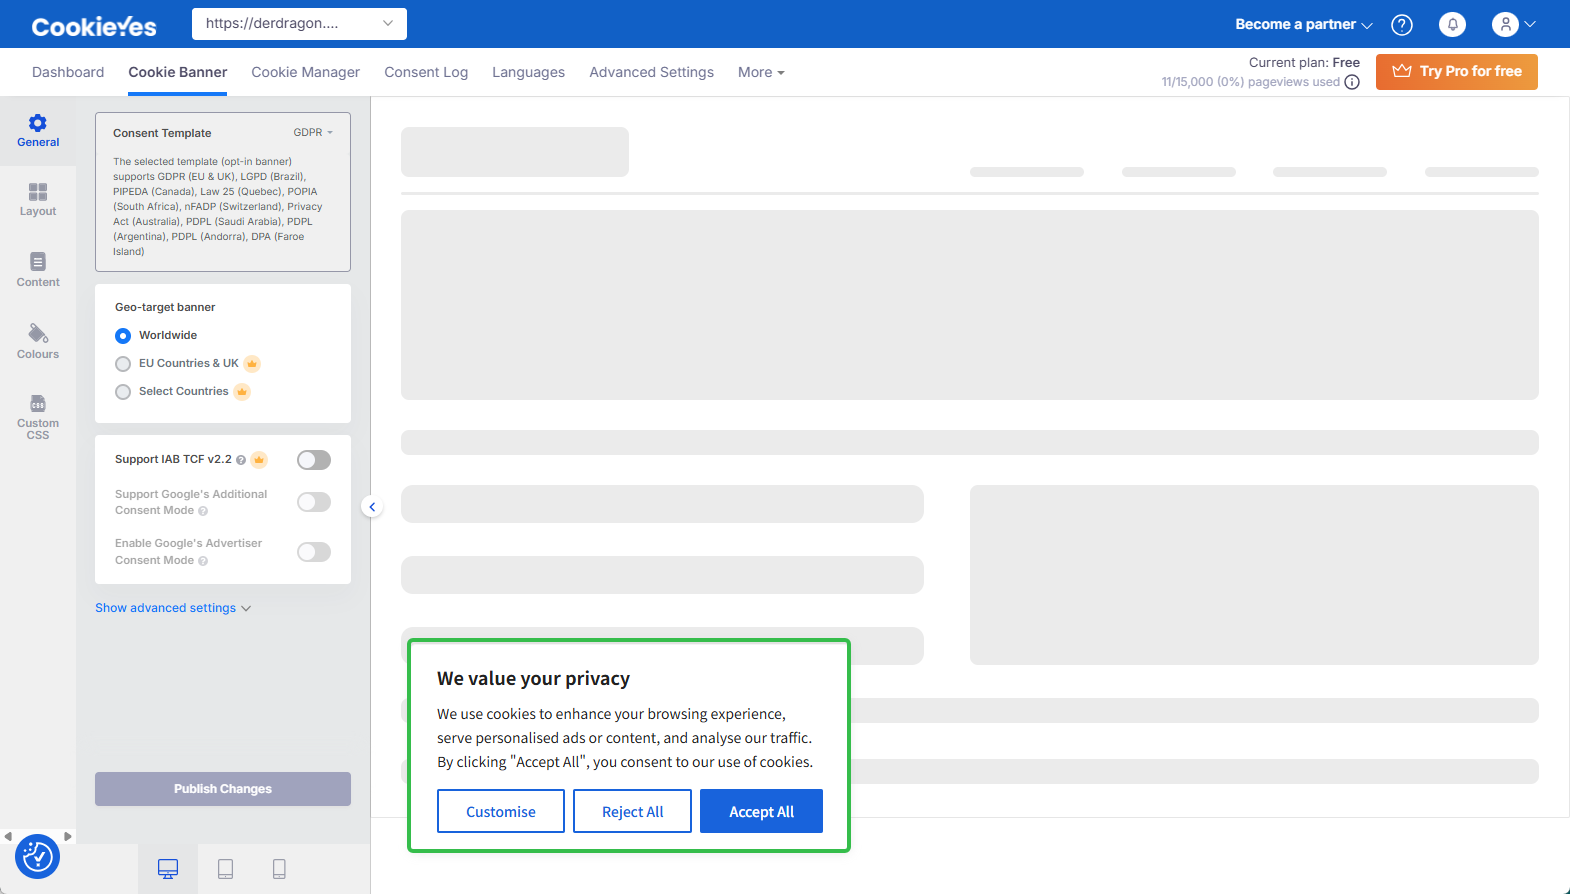Click Accept All in the cookie banner
1570x894 pixels.
[x=761, y=811]
